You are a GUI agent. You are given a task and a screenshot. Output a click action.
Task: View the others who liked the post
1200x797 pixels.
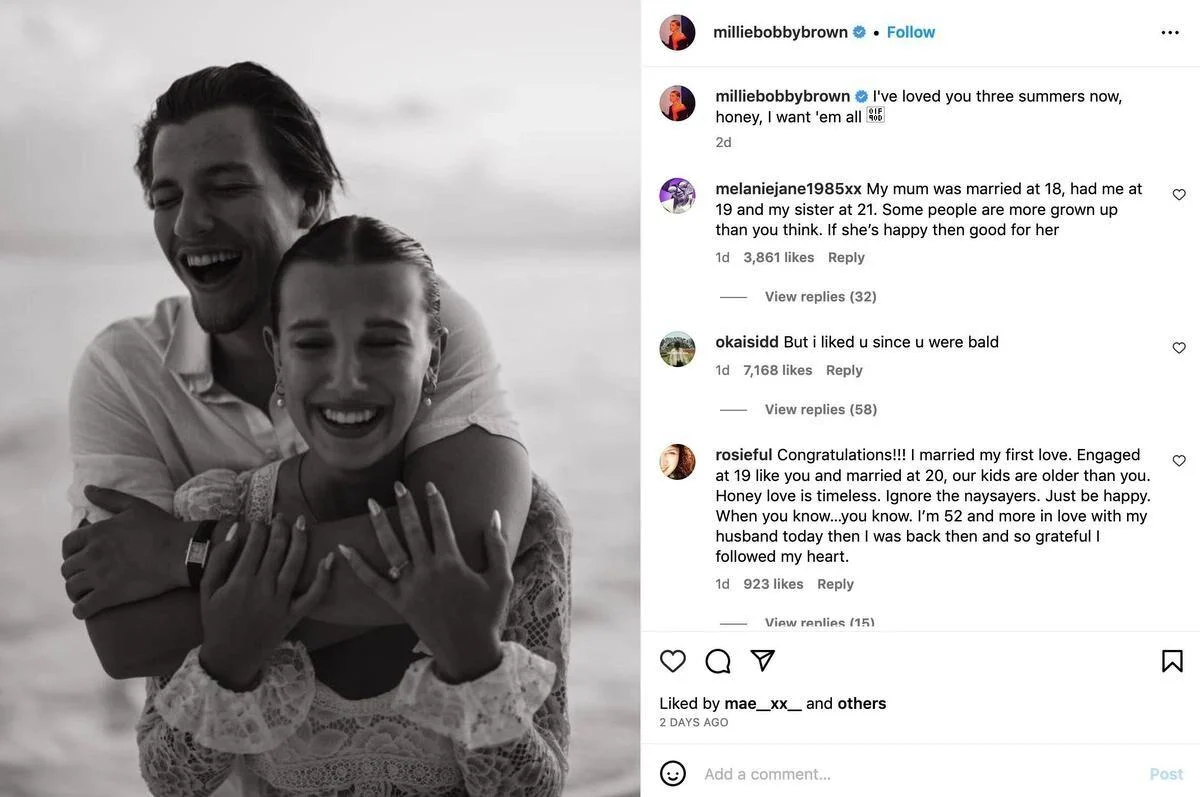pos(861,703)
